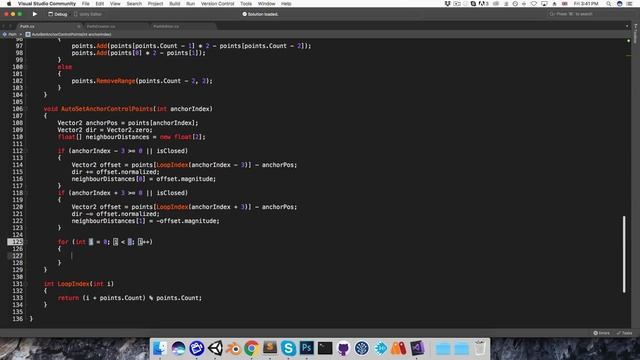Image resolution: width=640 pixels, height=360 pixels.
Task: Open the Apple menu
Action: coord(9,4)
